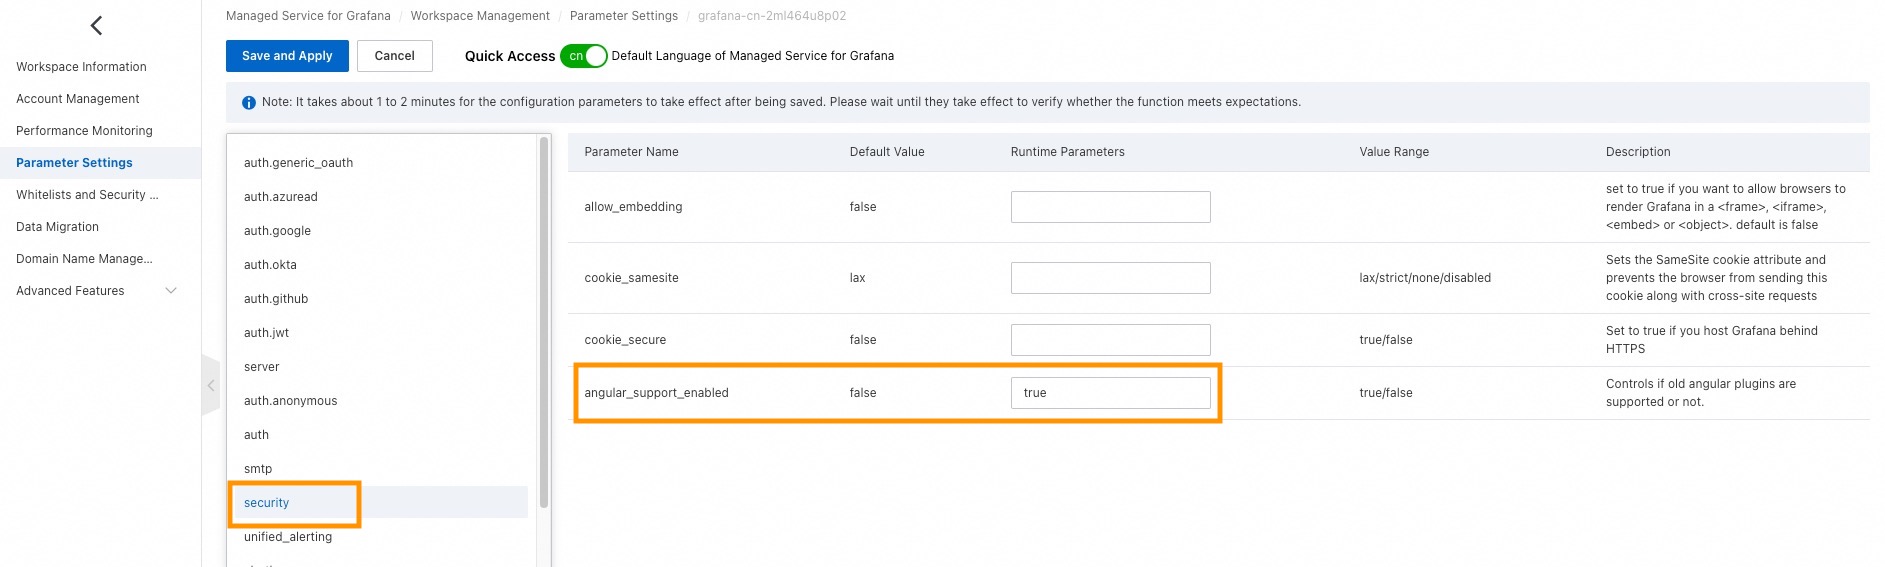Viewport: 1885px width, 567px height.
Task: Click the blue info note icon
Action: pos(249,103)
